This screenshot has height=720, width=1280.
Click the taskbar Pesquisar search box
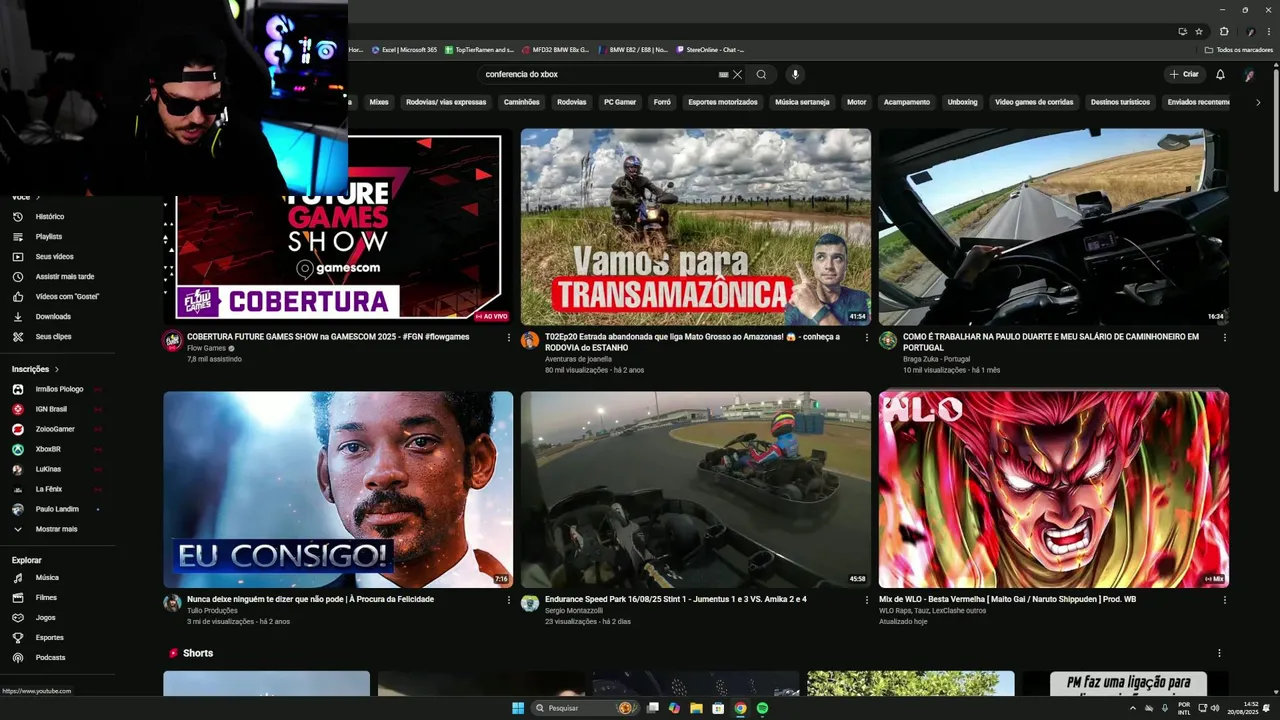pyautogui.click(x=584, y=708)
